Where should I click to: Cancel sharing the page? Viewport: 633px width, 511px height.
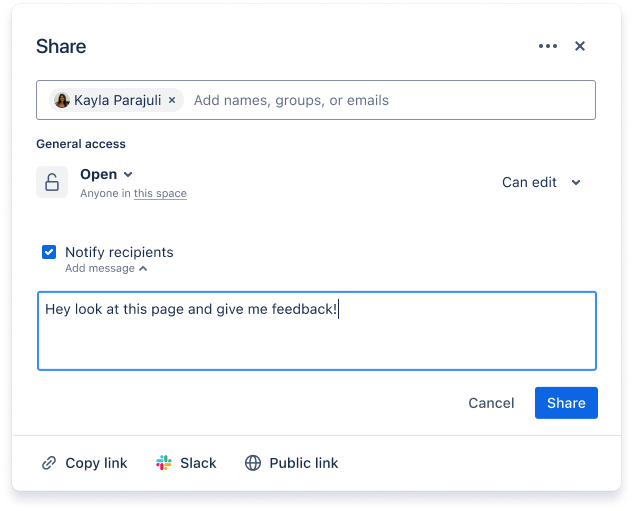tap(491, 403)
